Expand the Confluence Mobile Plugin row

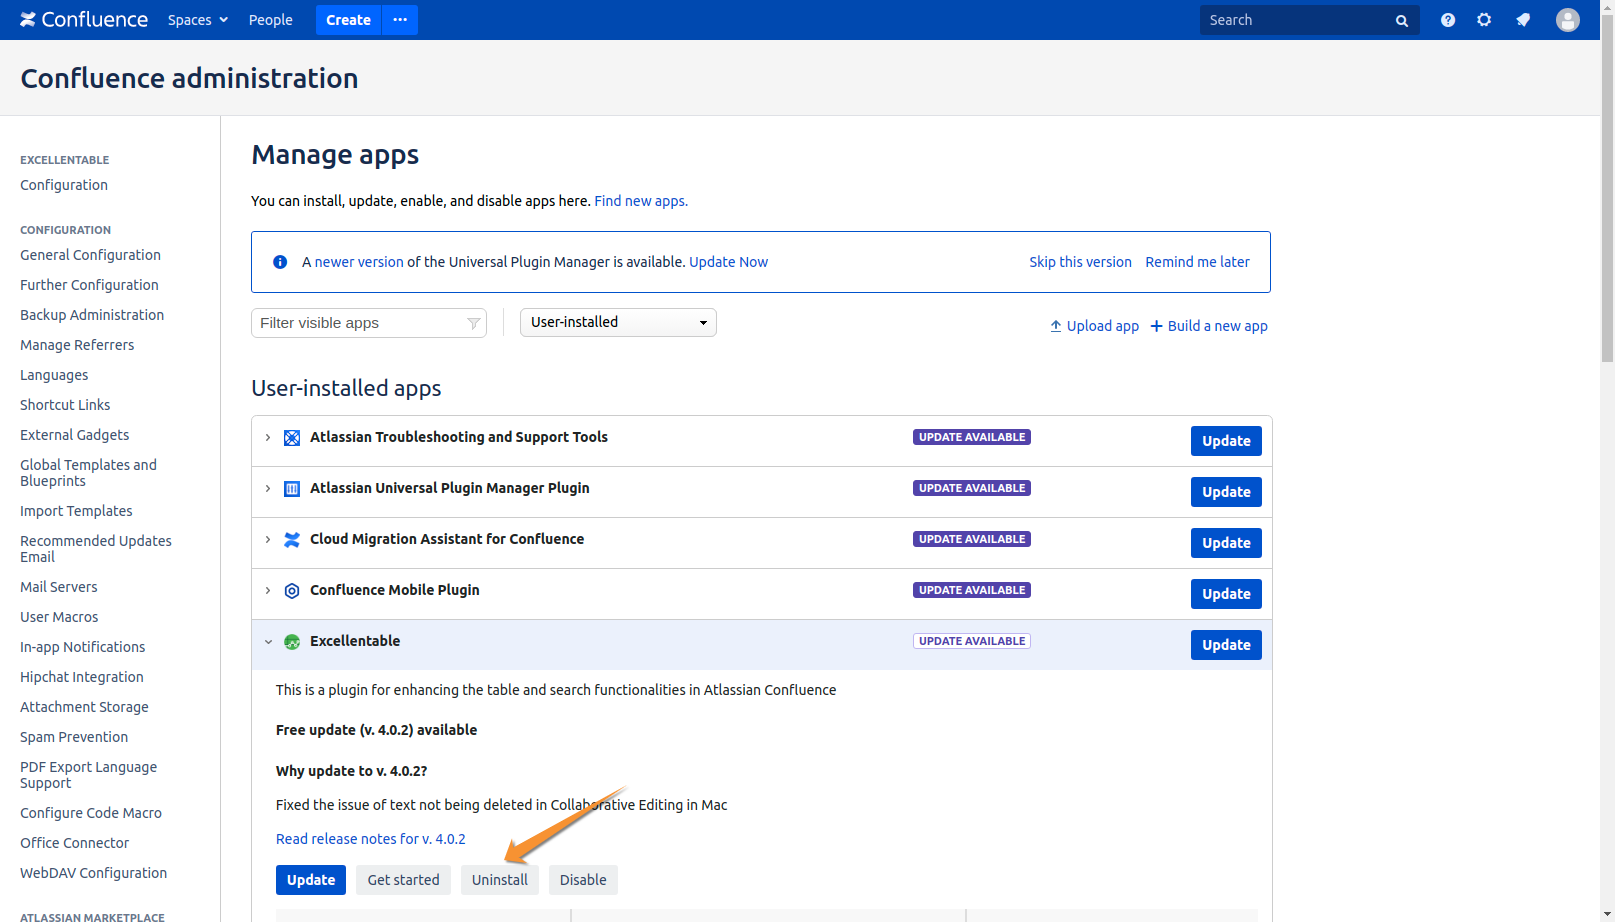click(268, 591)
